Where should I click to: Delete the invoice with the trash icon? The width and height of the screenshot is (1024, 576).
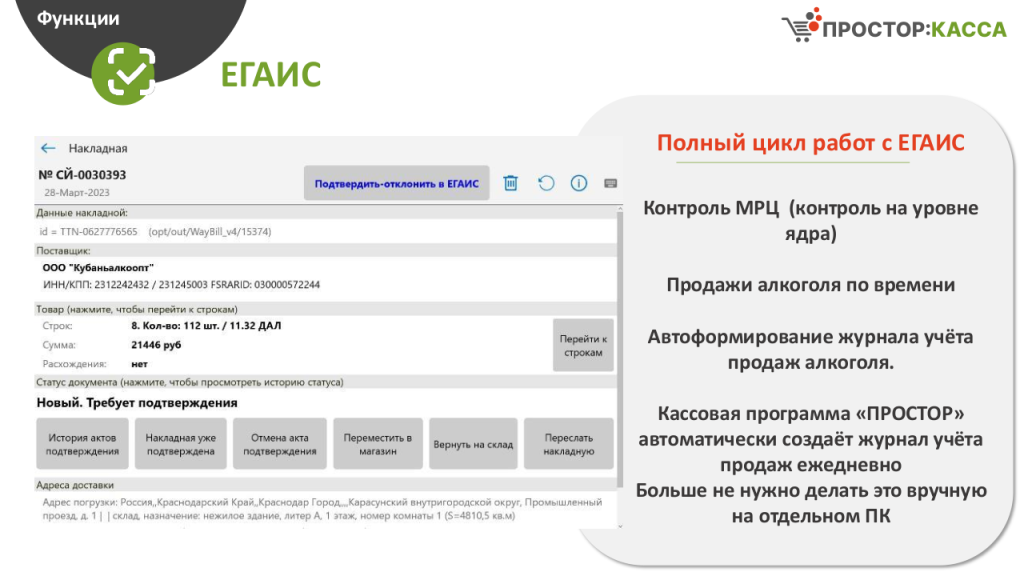click(511, 184)
